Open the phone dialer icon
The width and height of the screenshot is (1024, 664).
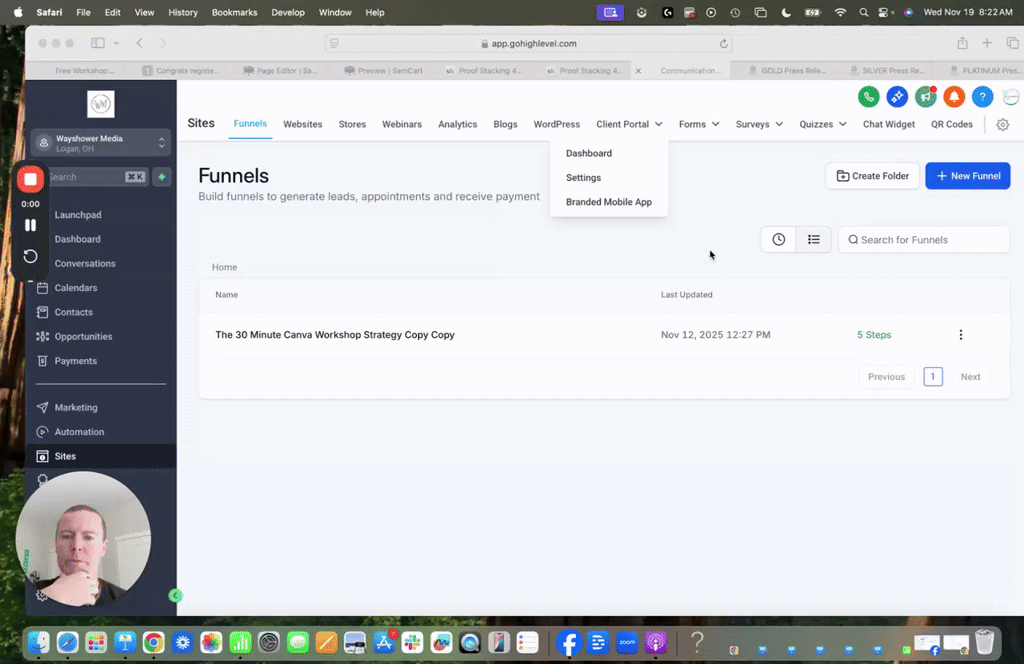[868, 97]
